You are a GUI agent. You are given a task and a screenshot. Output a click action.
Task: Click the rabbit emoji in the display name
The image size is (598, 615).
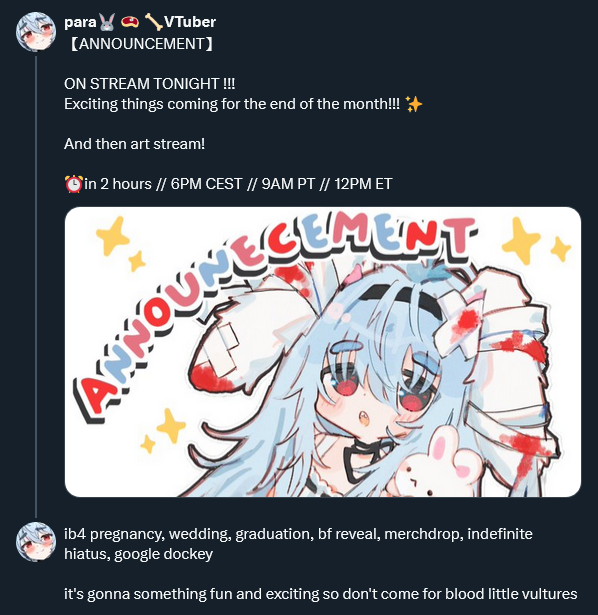107,22
